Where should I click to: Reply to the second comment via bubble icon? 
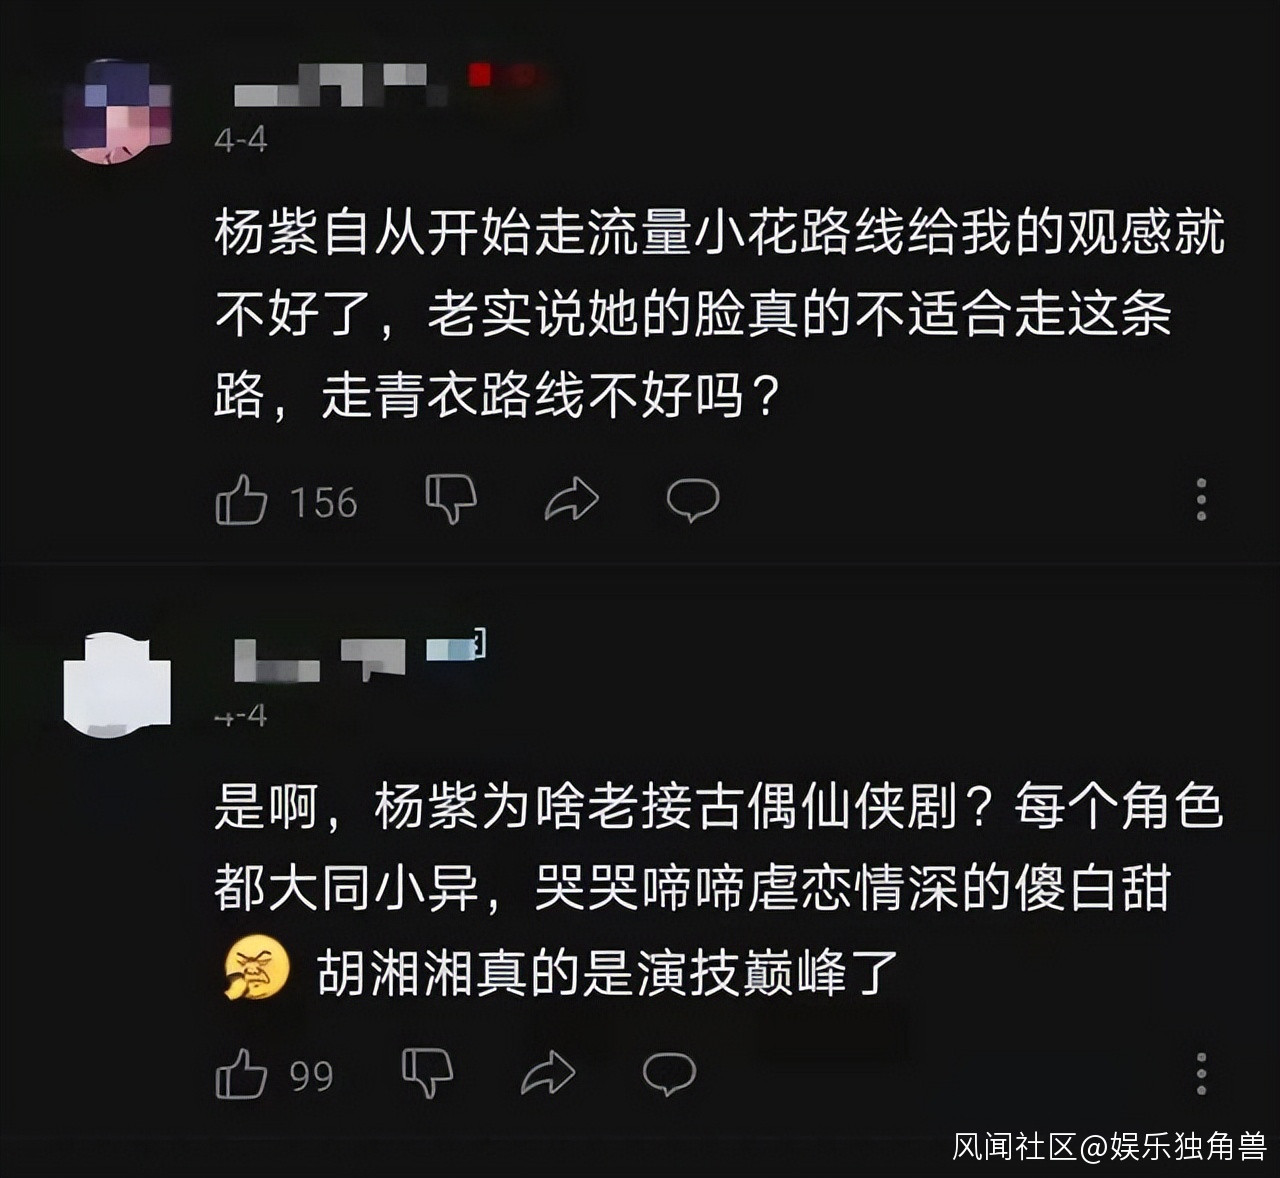tap(669, 1073)
